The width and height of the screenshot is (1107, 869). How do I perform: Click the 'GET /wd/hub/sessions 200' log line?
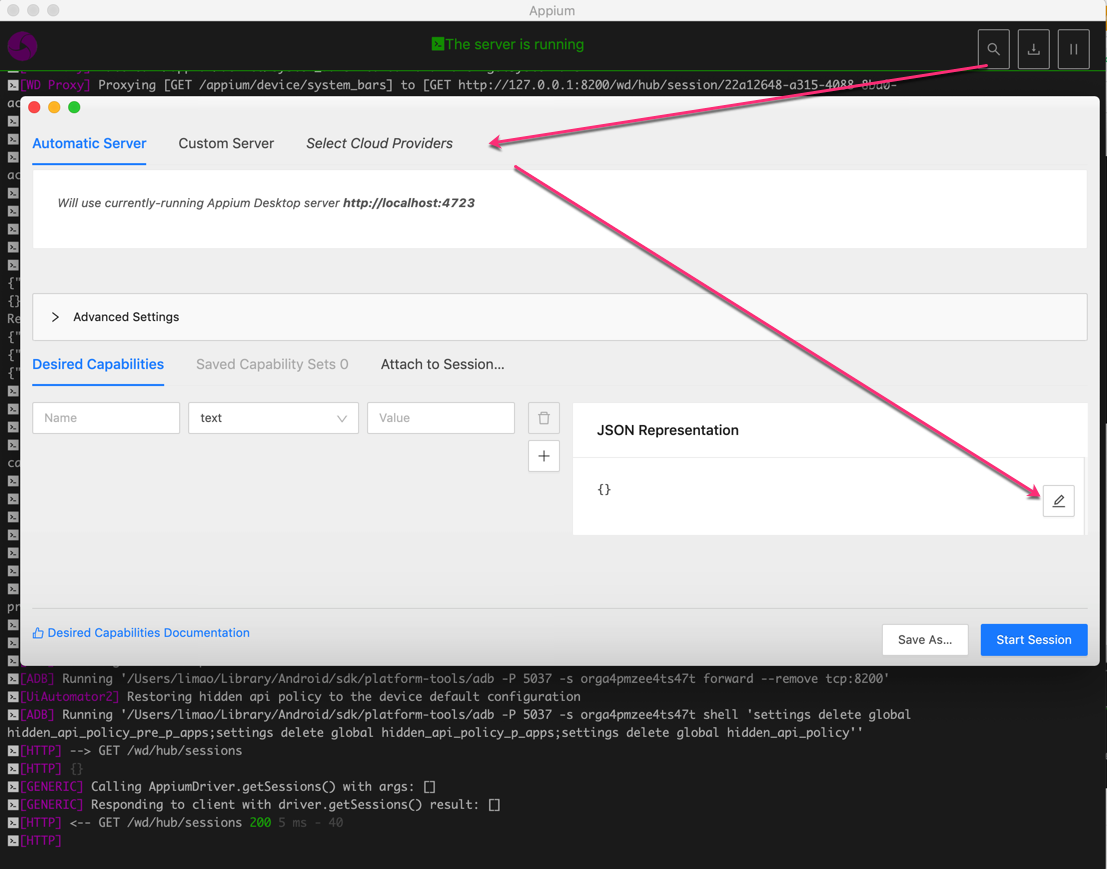point(175,823)
